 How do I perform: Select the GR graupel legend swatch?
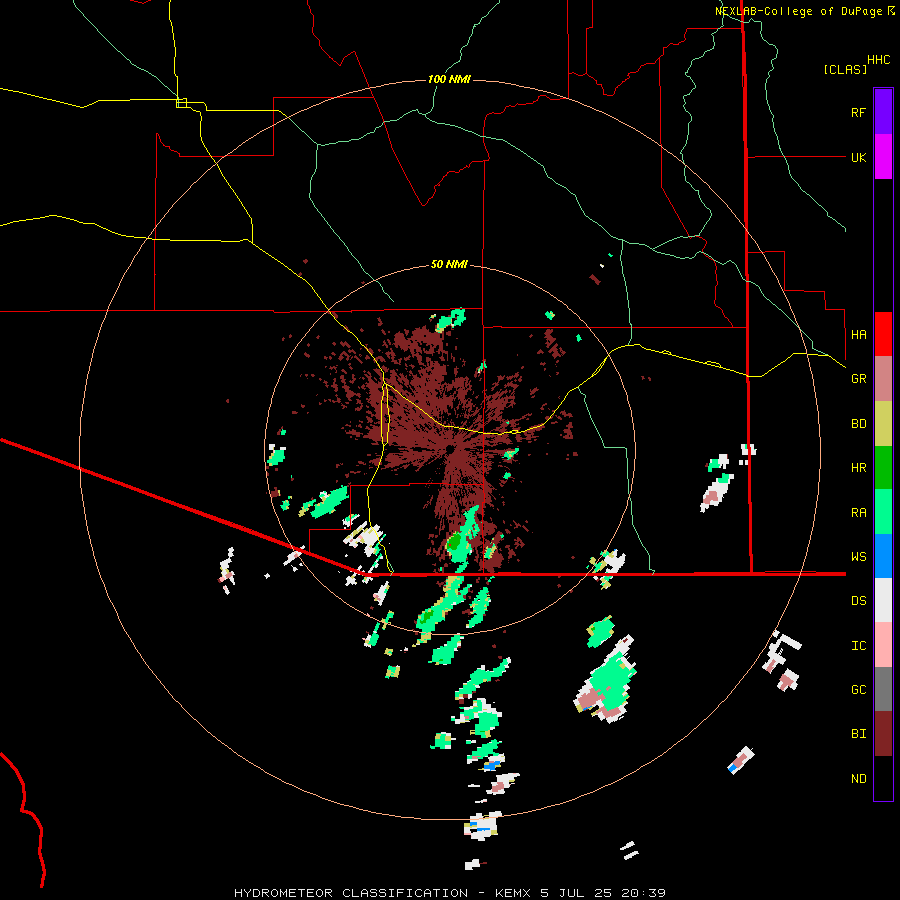(x=883, y=379)
